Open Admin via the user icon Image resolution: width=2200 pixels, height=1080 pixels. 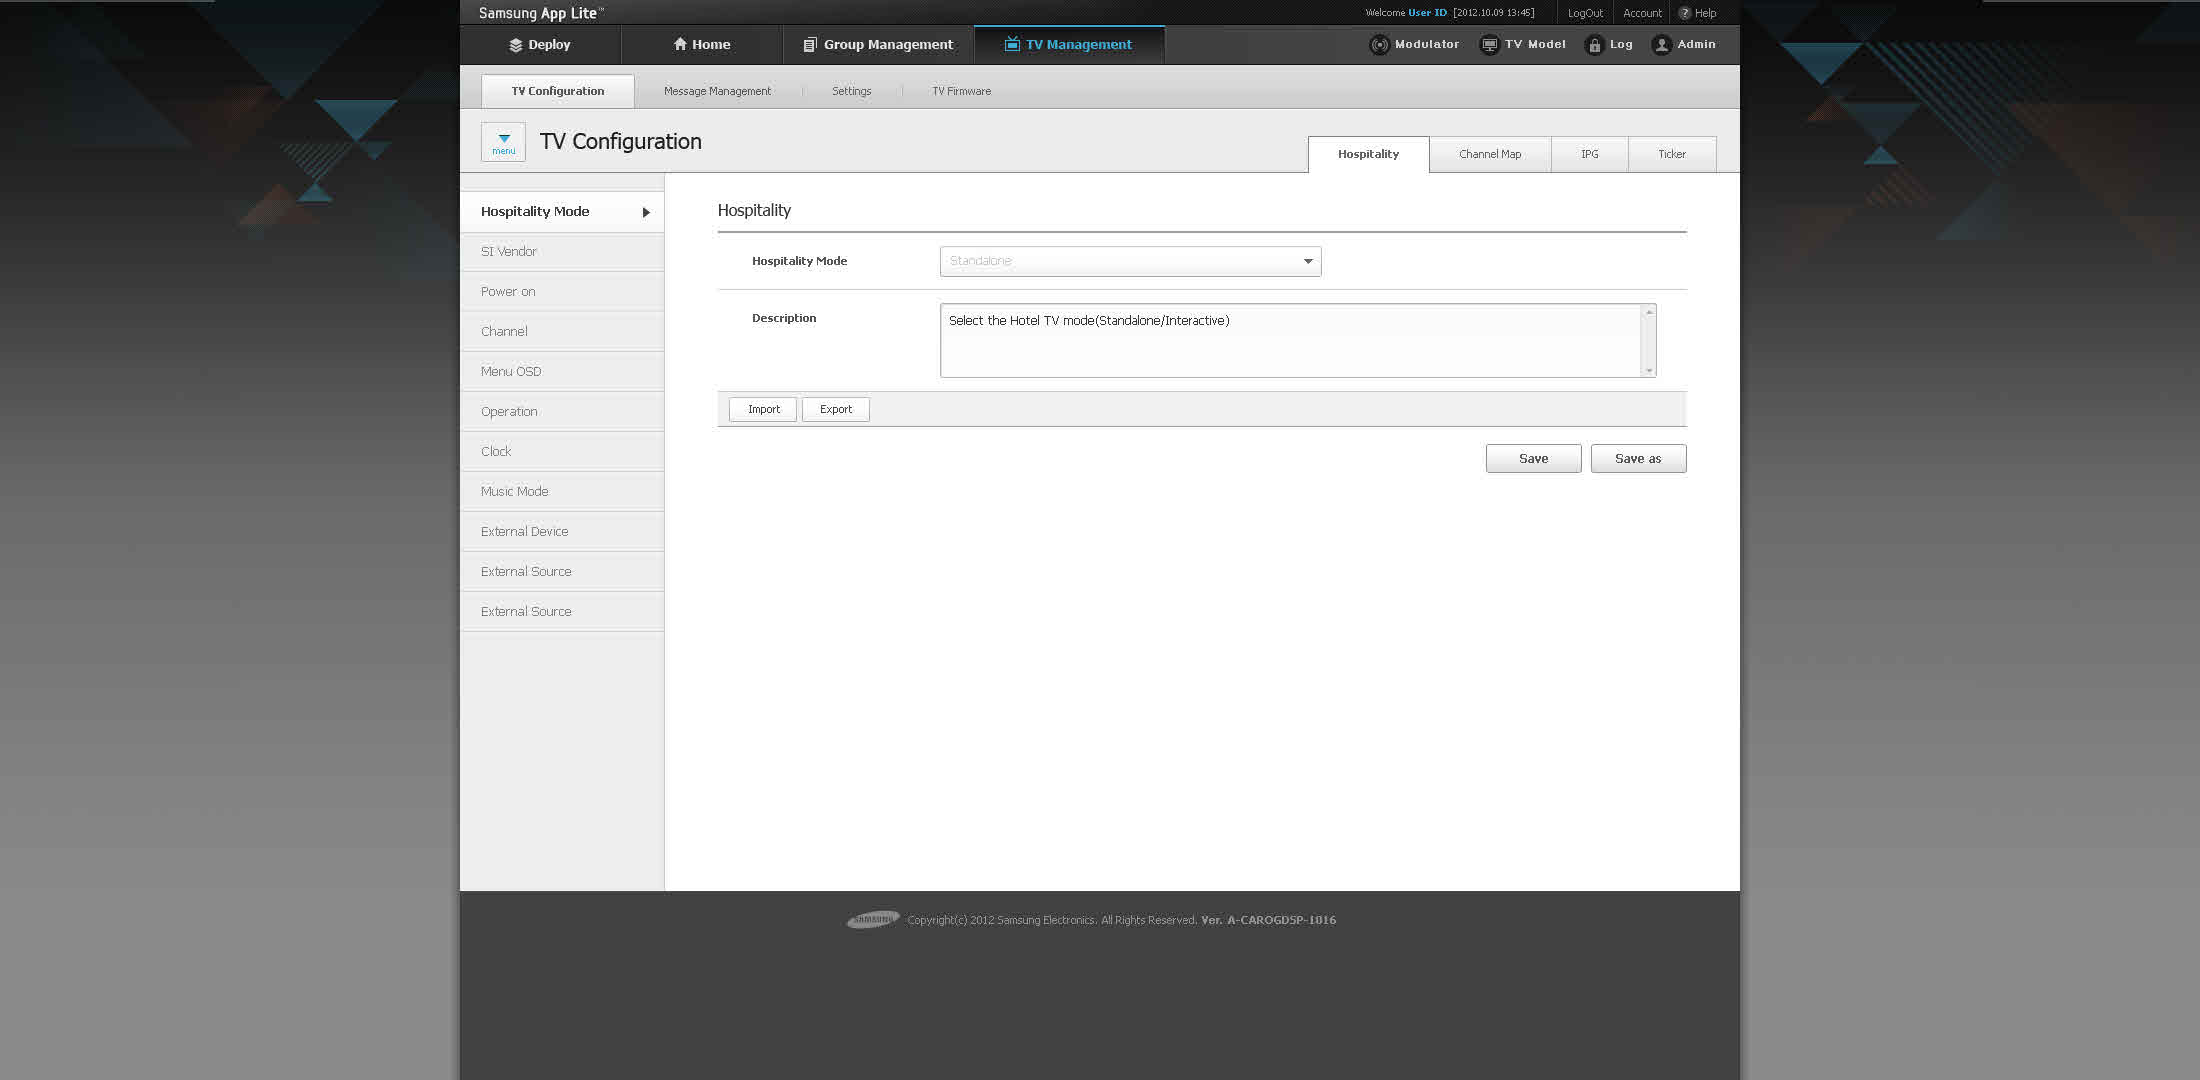(1662, 45)
